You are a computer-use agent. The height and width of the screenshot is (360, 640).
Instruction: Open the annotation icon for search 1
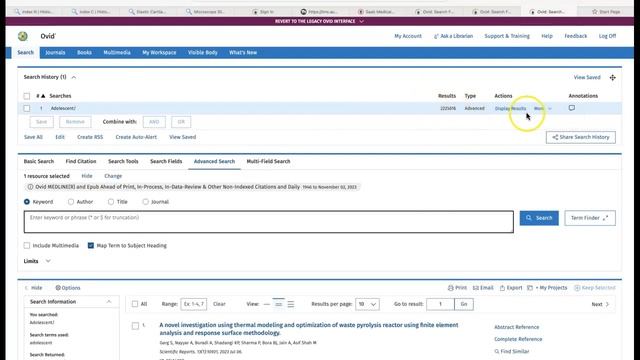point(572,108)
